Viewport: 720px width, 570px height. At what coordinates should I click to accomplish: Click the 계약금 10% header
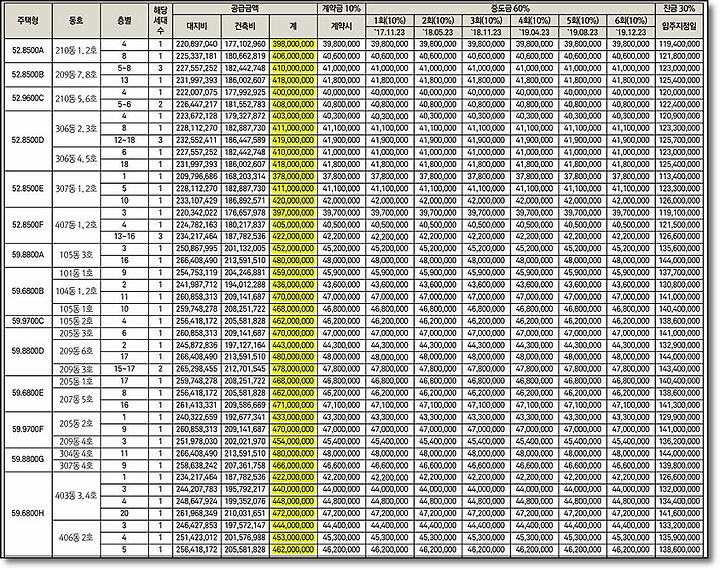pyautogui.click(x=341, y=9)
